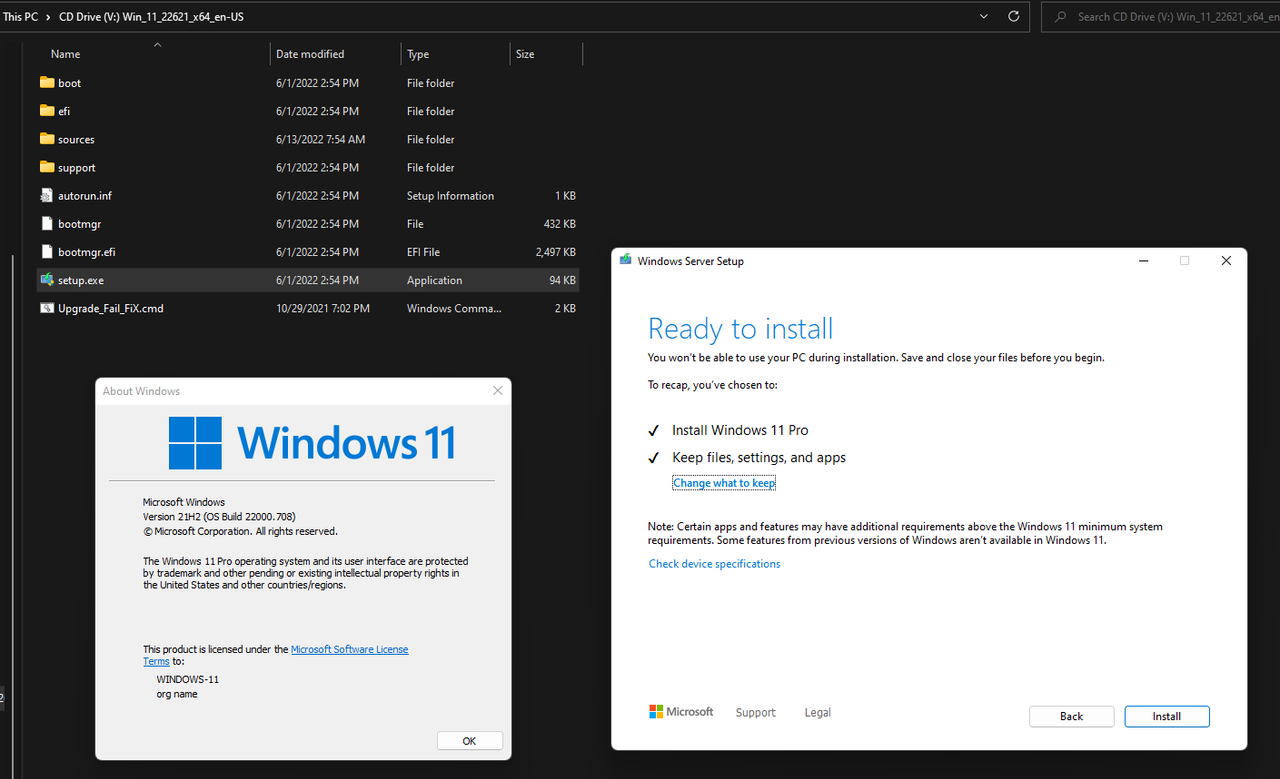This screenshot has width=1280, height=779.
Task: Click the bootmgr file icon
Action: coord(46,223)
